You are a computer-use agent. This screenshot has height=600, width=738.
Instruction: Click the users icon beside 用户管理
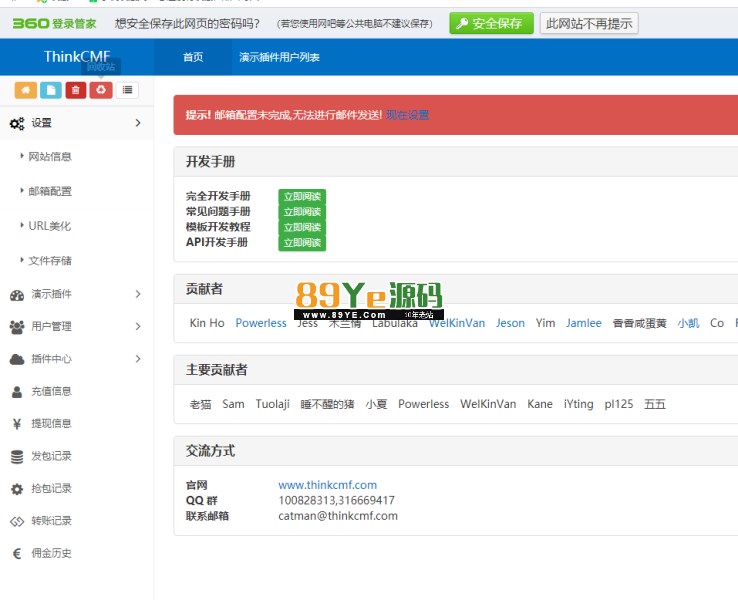click(17, 327)
